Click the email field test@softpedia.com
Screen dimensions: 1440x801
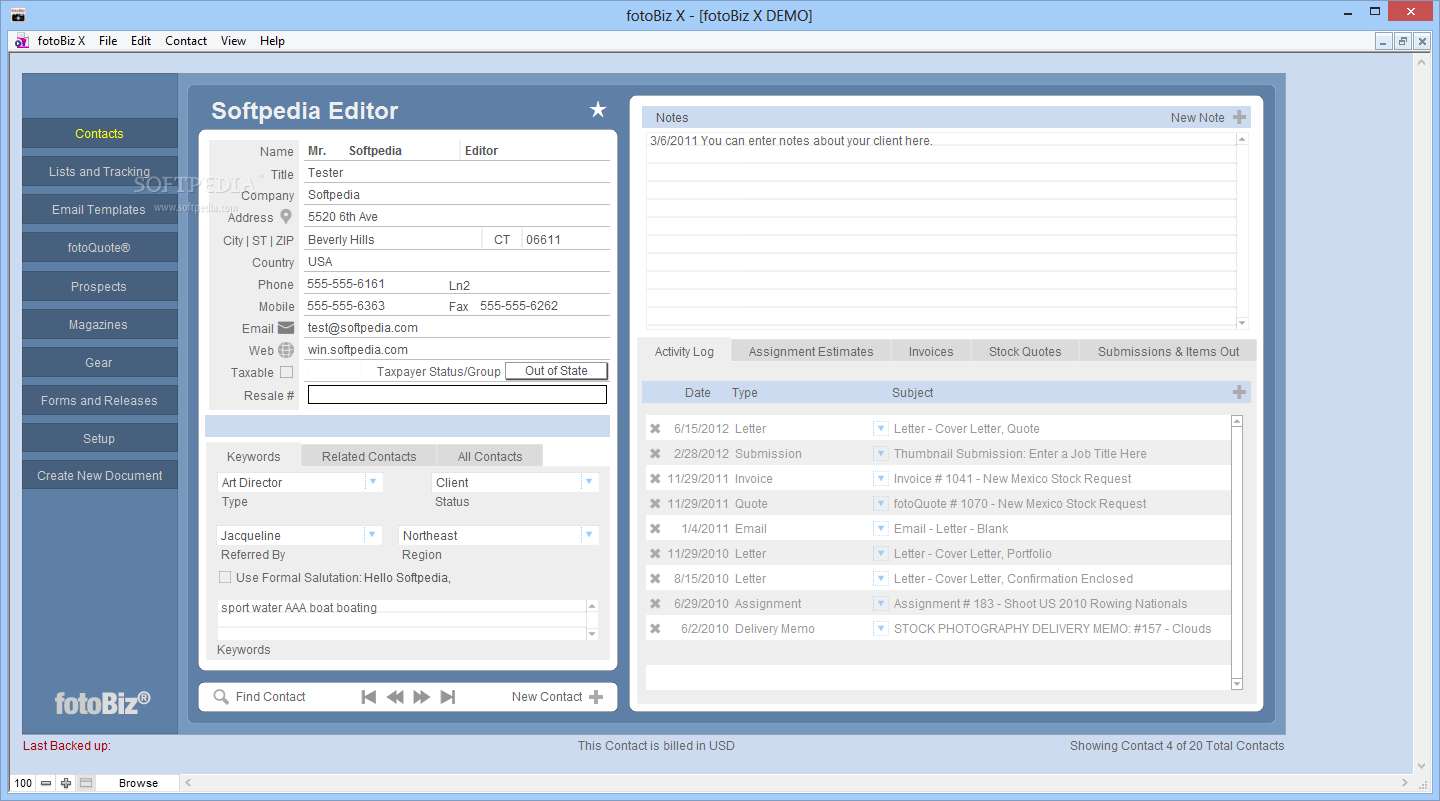457,328
